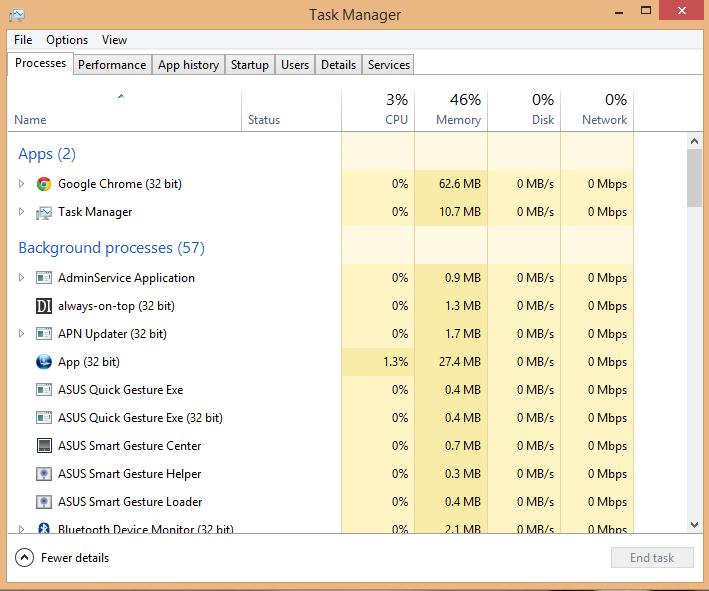
Task: Open the File menu
Action: [x=23, y=40]
